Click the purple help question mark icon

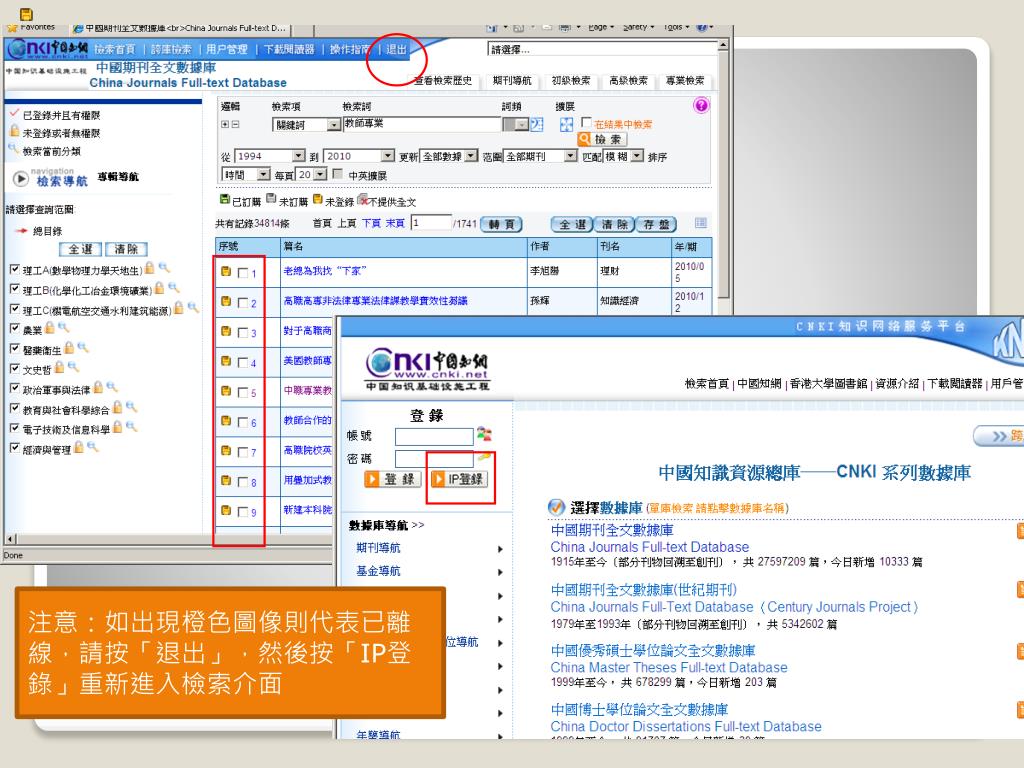click(x=701, y=105)
